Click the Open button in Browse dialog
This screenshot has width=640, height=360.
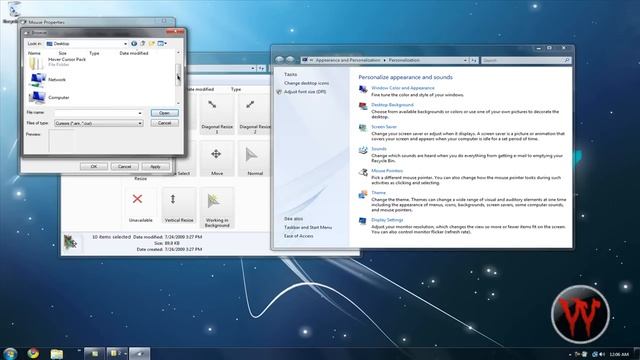click(x=164, y=113)
